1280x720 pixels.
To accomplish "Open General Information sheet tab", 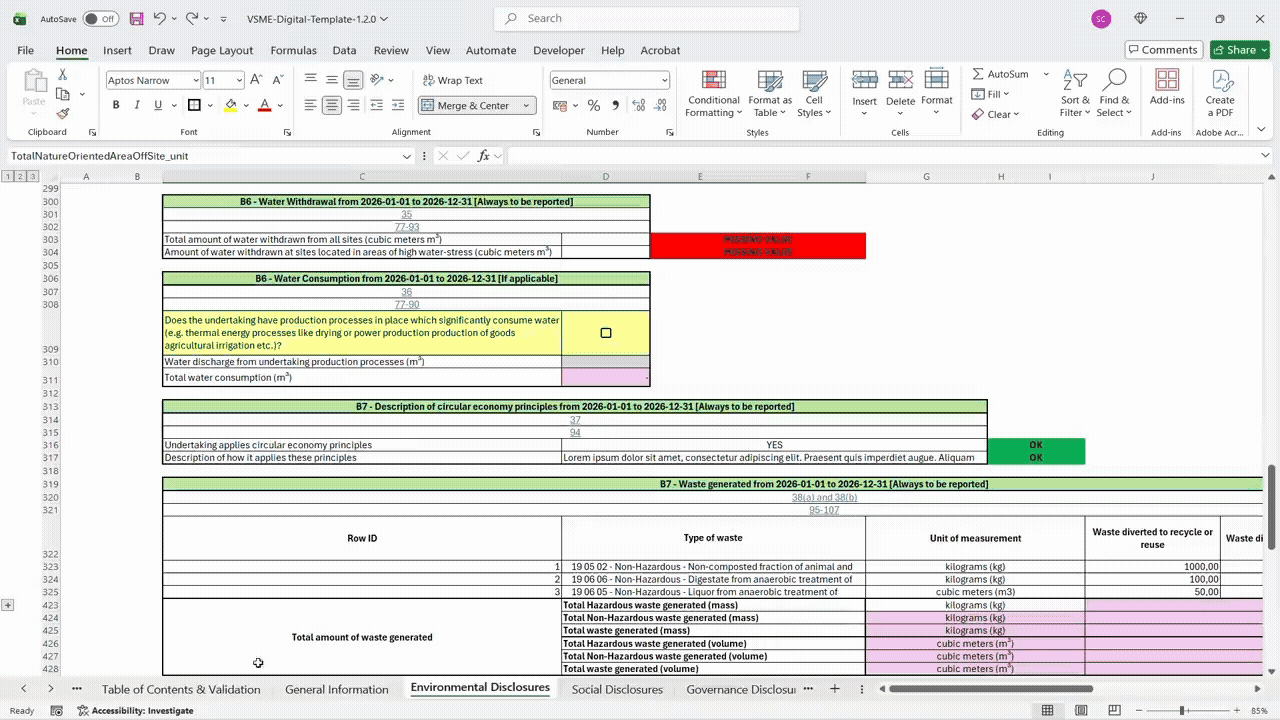I will click(x=336, y=689).
